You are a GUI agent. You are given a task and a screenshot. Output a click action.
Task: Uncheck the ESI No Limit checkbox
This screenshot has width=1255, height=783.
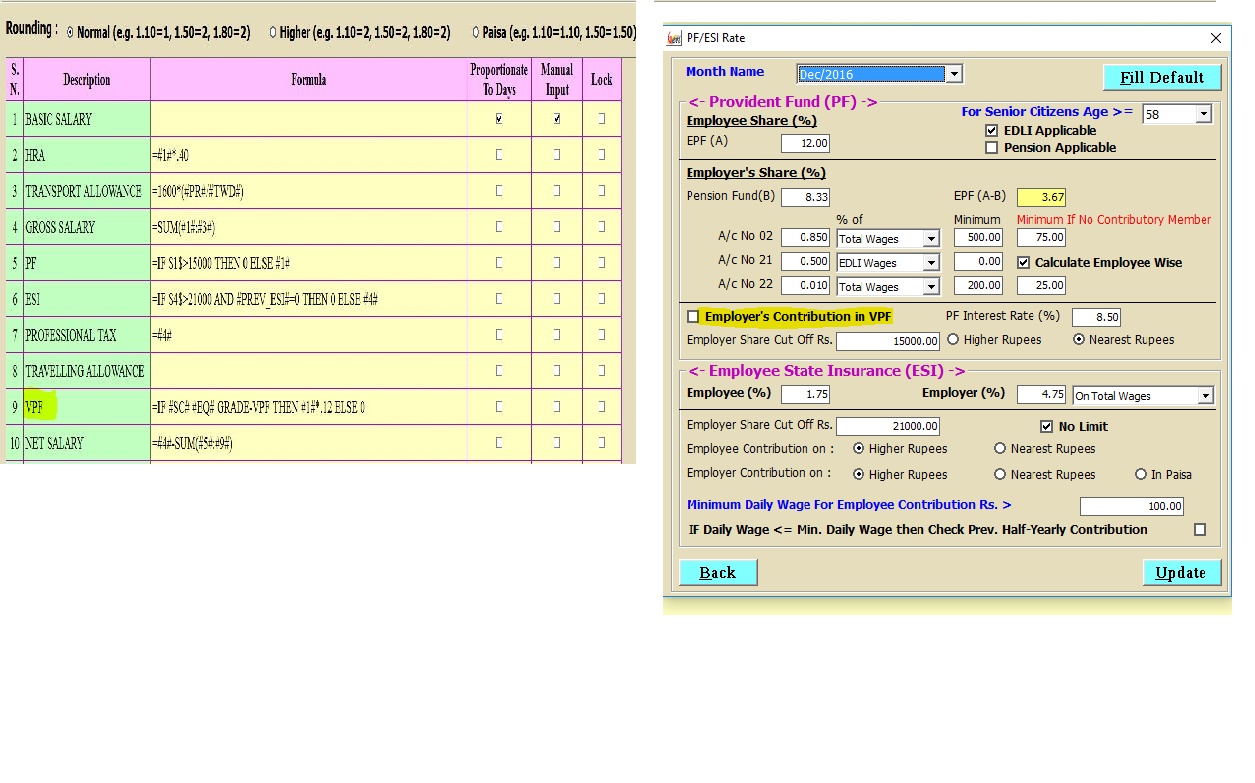pos(1047,427)
